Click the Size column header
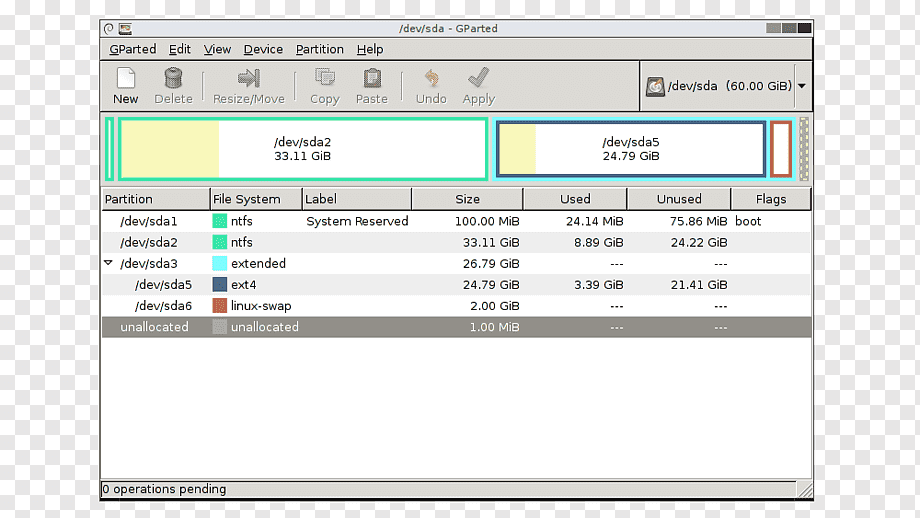920x518 pixels. click(x=467, y=199)
